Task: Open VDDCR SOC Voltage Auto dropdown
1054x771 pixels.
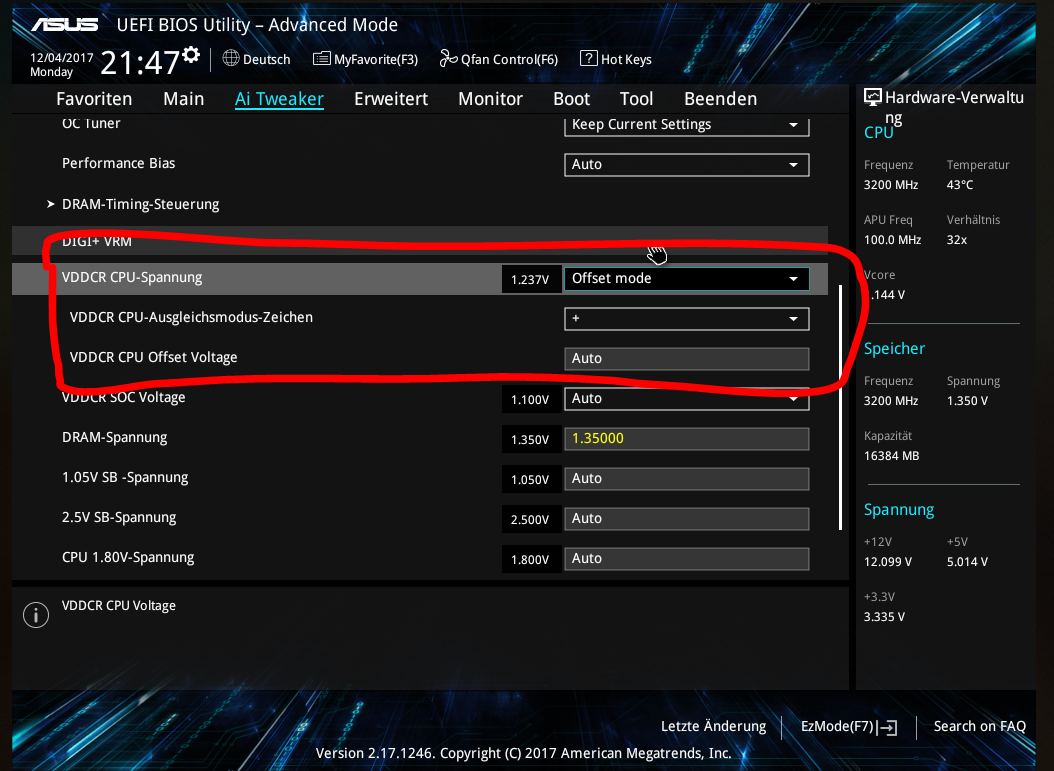Action: point(686,399)
